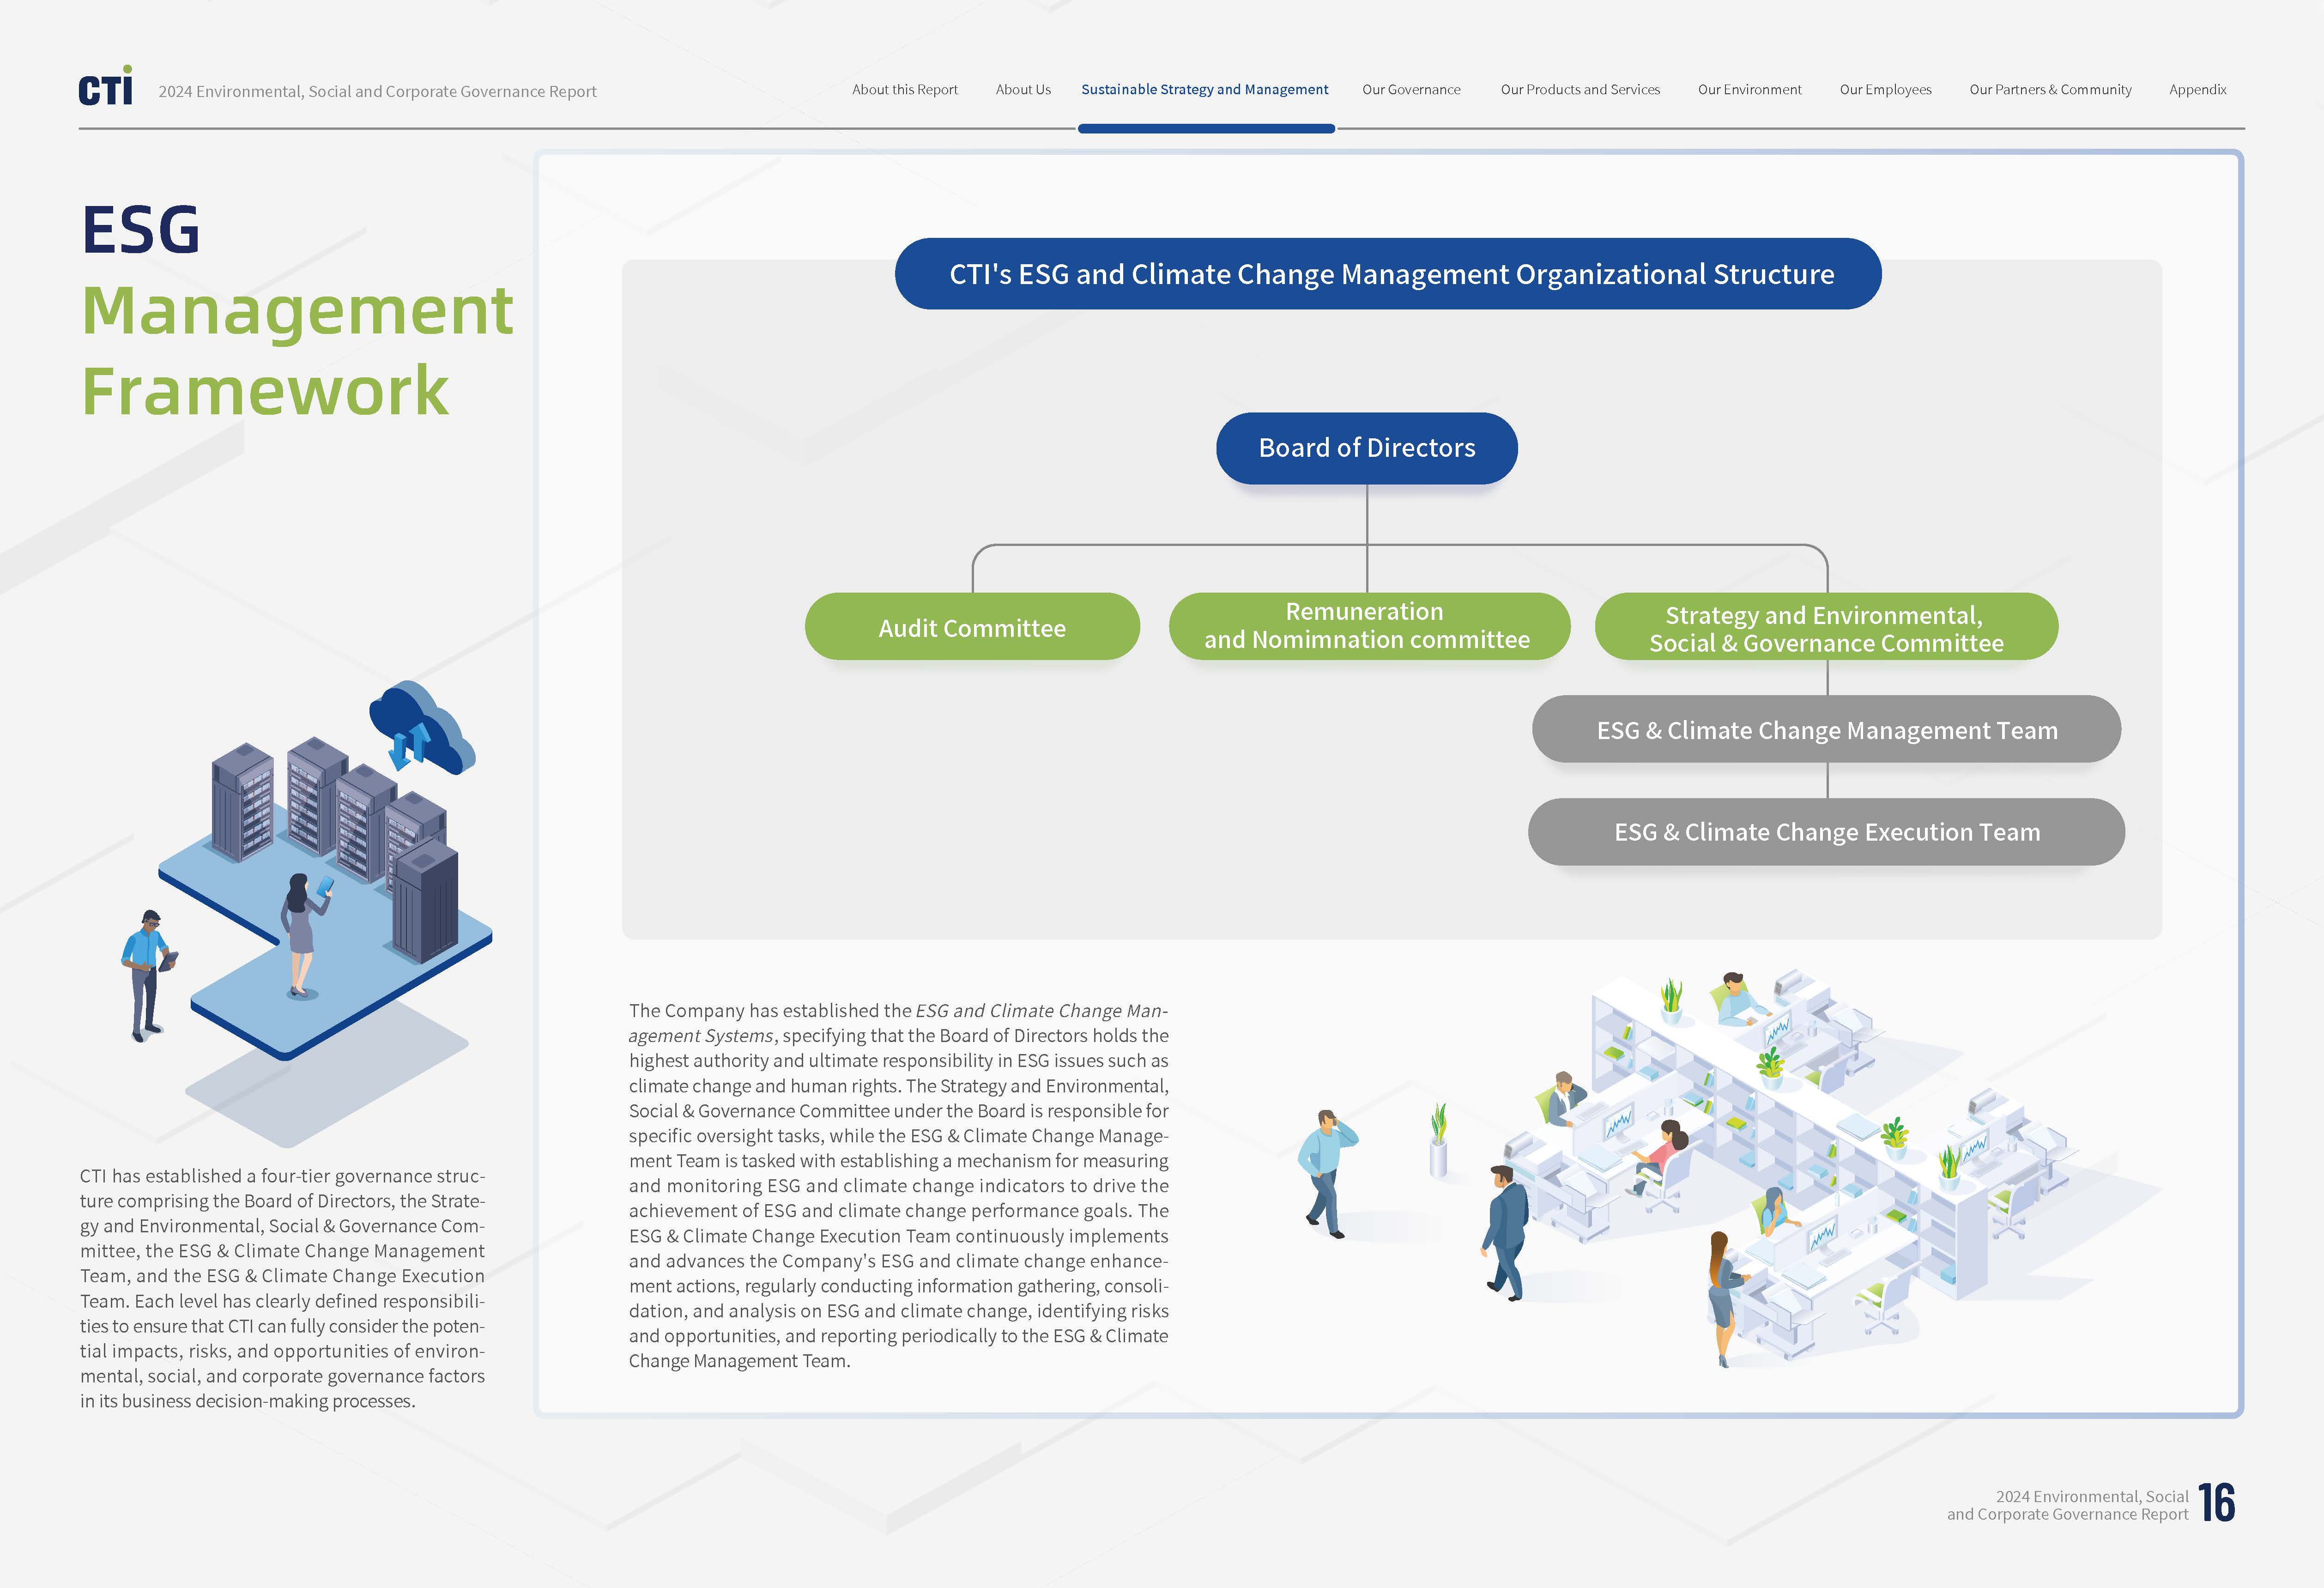
Task: Select ESG & Climate Change Execution Team box
Action: [x=1826, y=832]
